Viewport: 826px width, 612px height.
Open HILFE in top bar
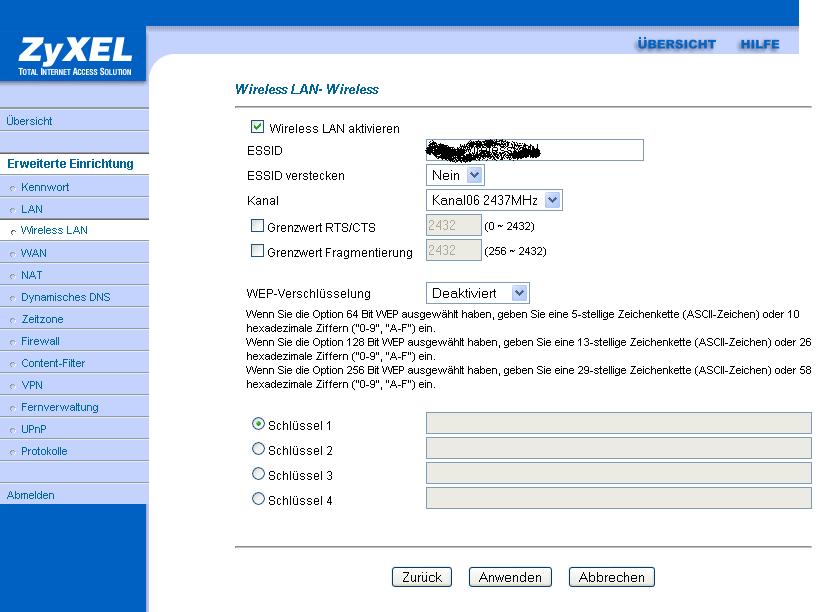tap(759, 44)
